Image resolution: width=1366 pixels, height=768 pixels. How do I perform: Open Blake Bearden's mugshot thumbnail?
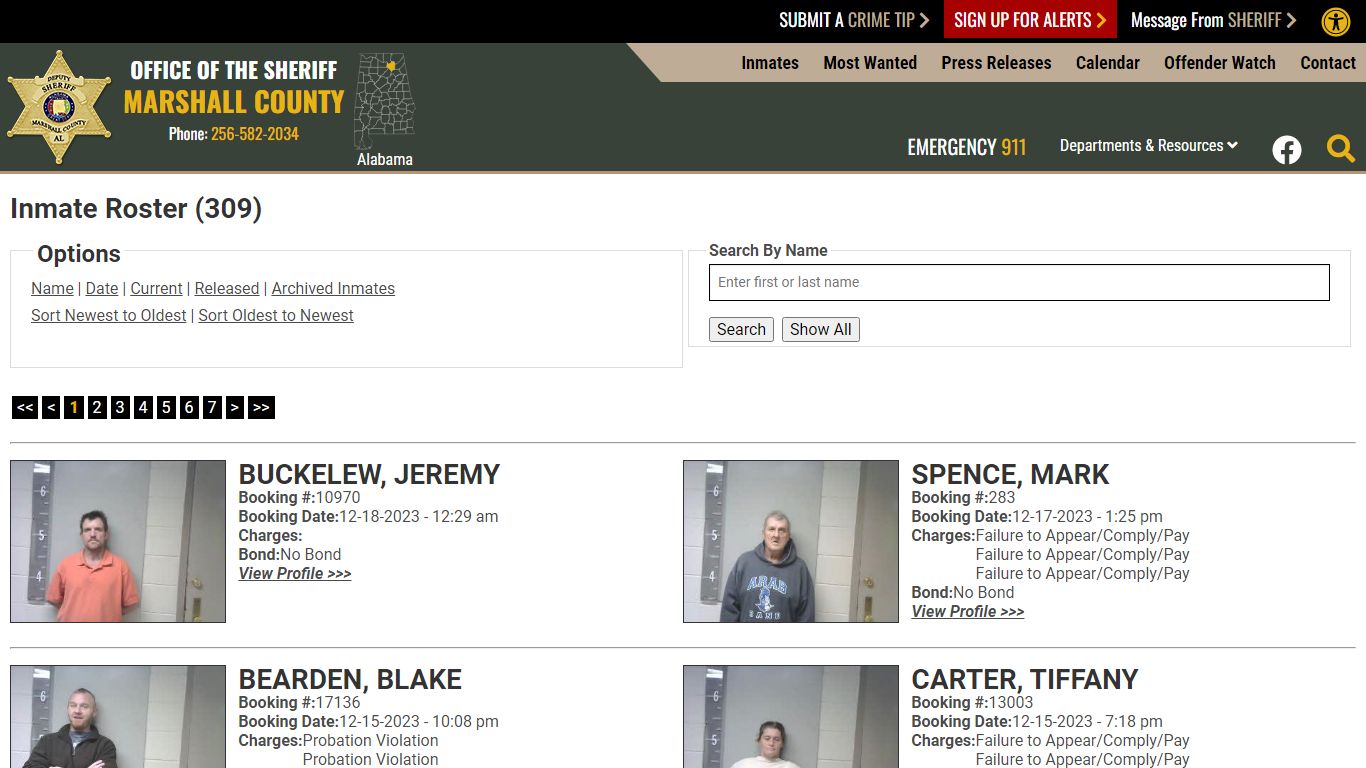118,716
